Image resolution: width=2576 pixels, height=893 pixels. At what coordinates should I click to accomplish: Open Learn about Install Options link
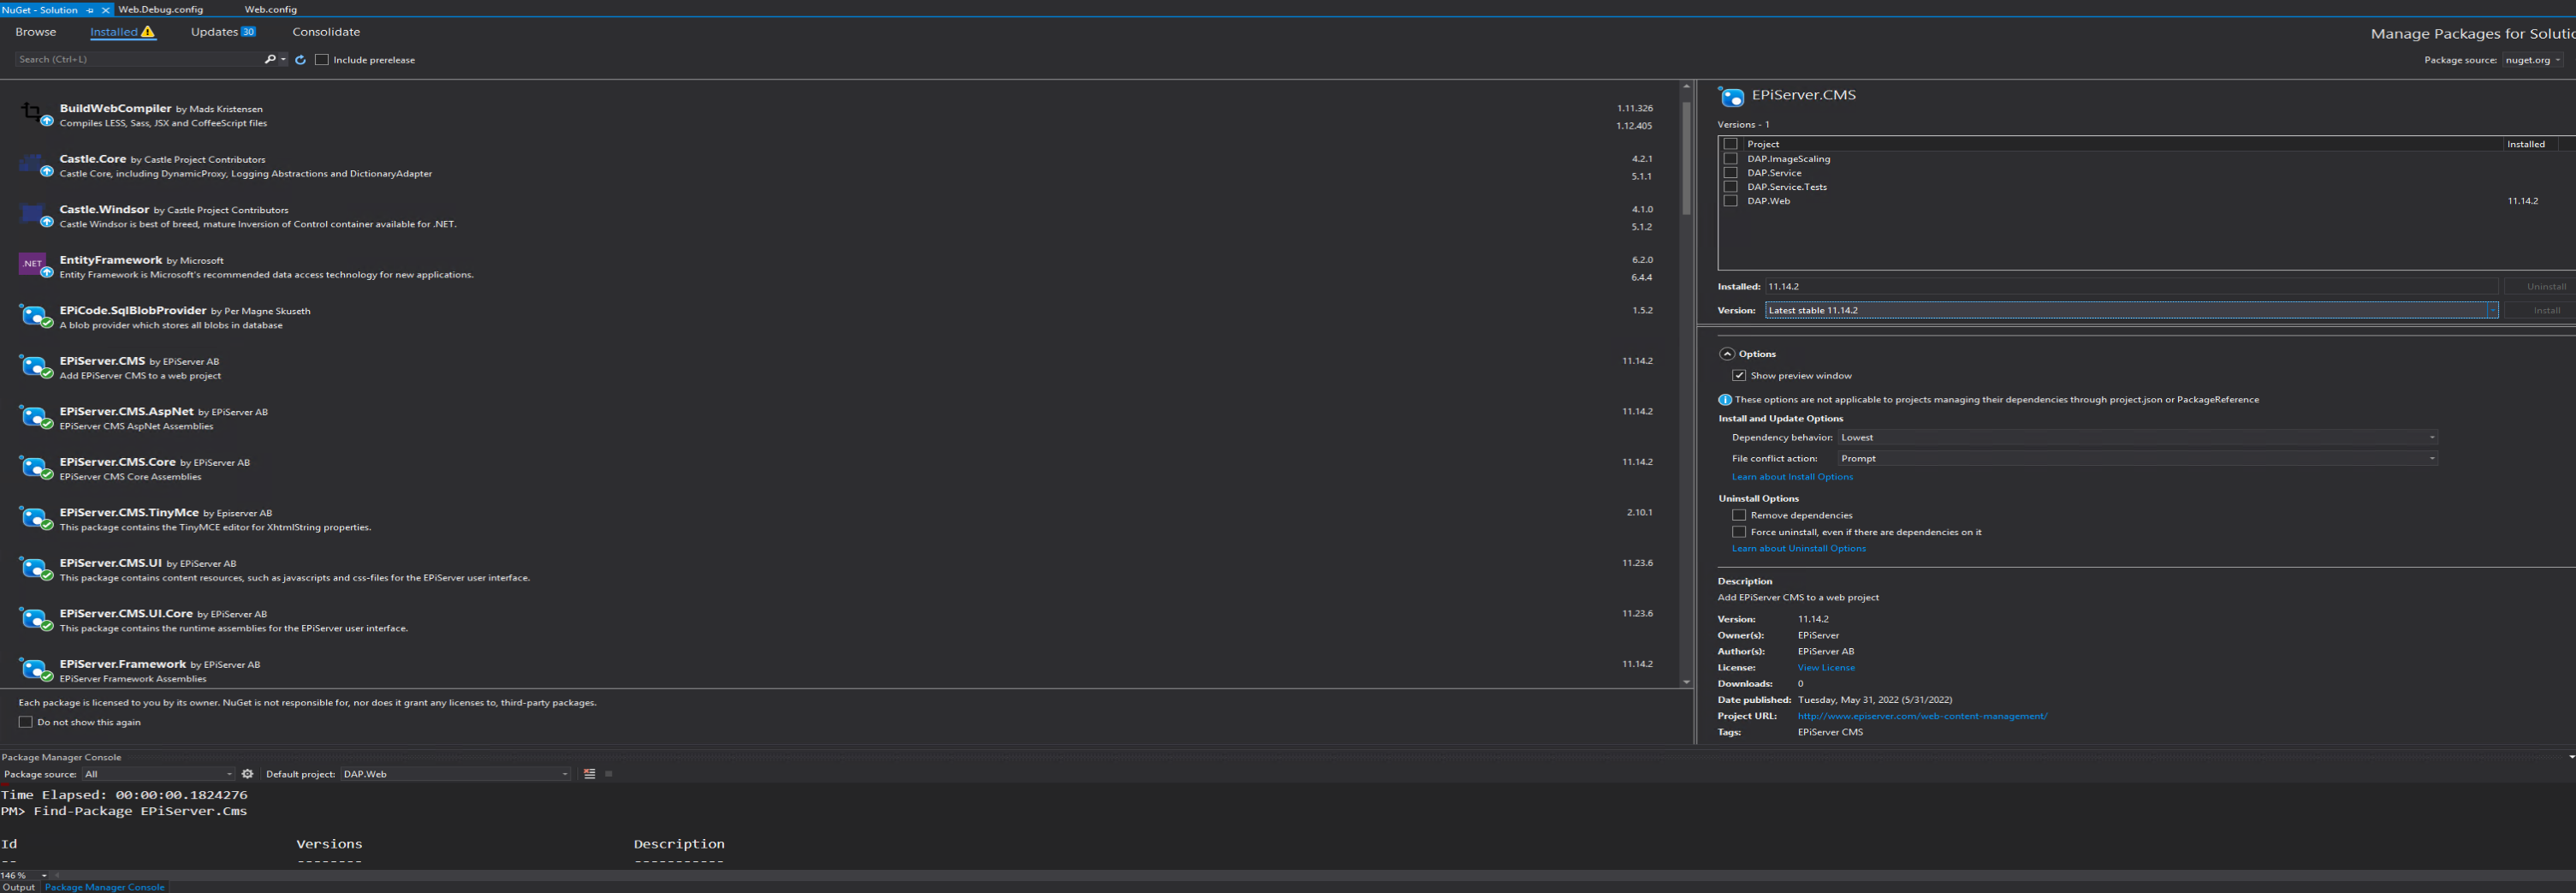pos(1792,477)
